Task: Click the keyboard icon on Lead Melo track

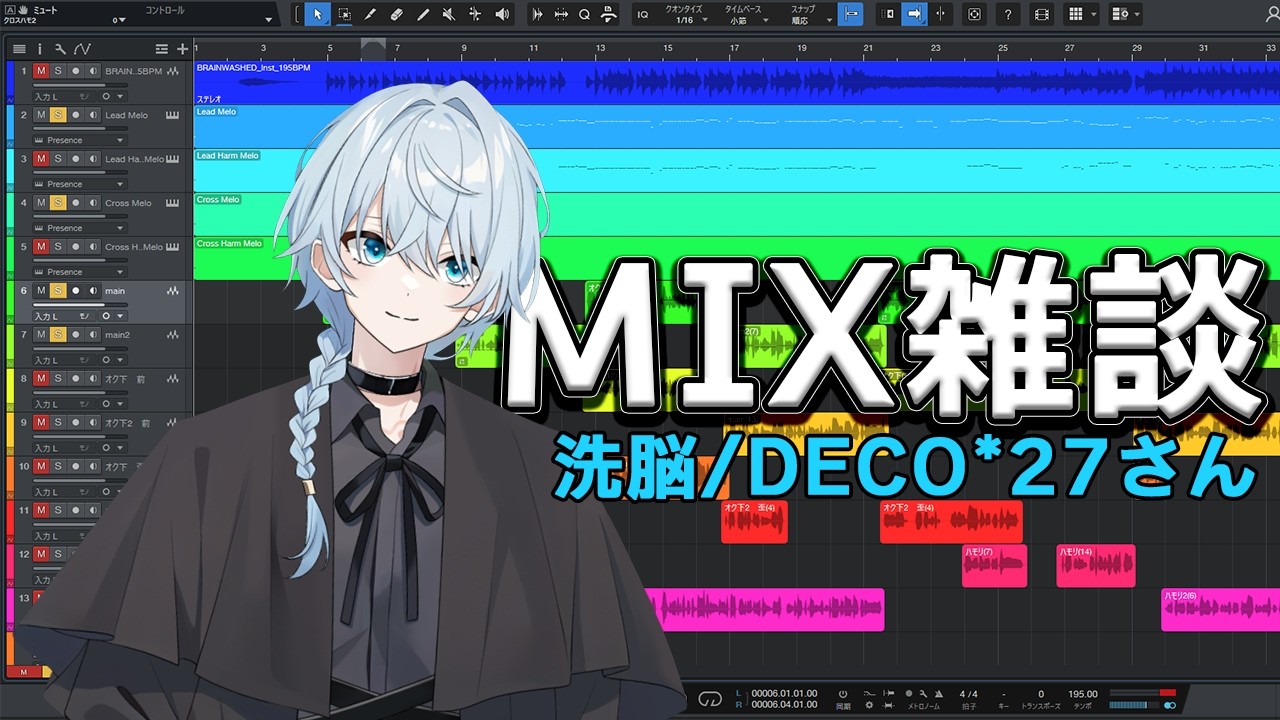Action: (172, 115)
